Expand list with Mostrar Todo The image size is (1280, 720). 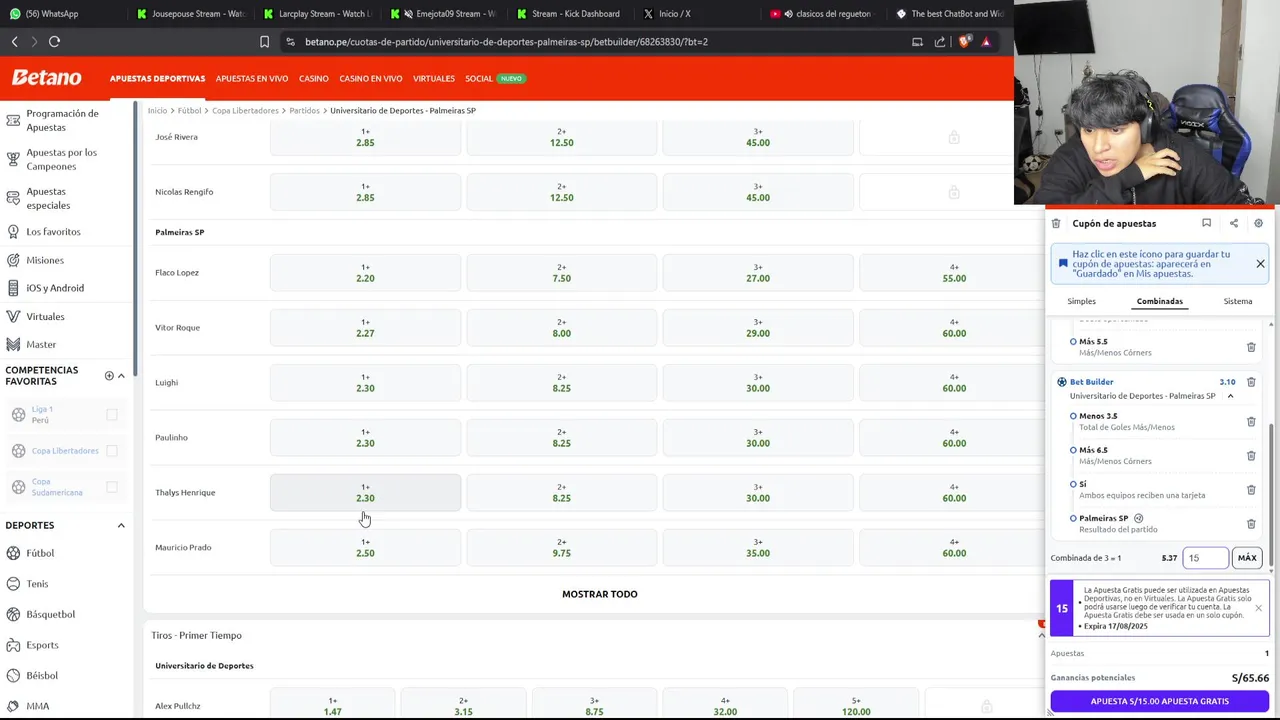point(599,594)
